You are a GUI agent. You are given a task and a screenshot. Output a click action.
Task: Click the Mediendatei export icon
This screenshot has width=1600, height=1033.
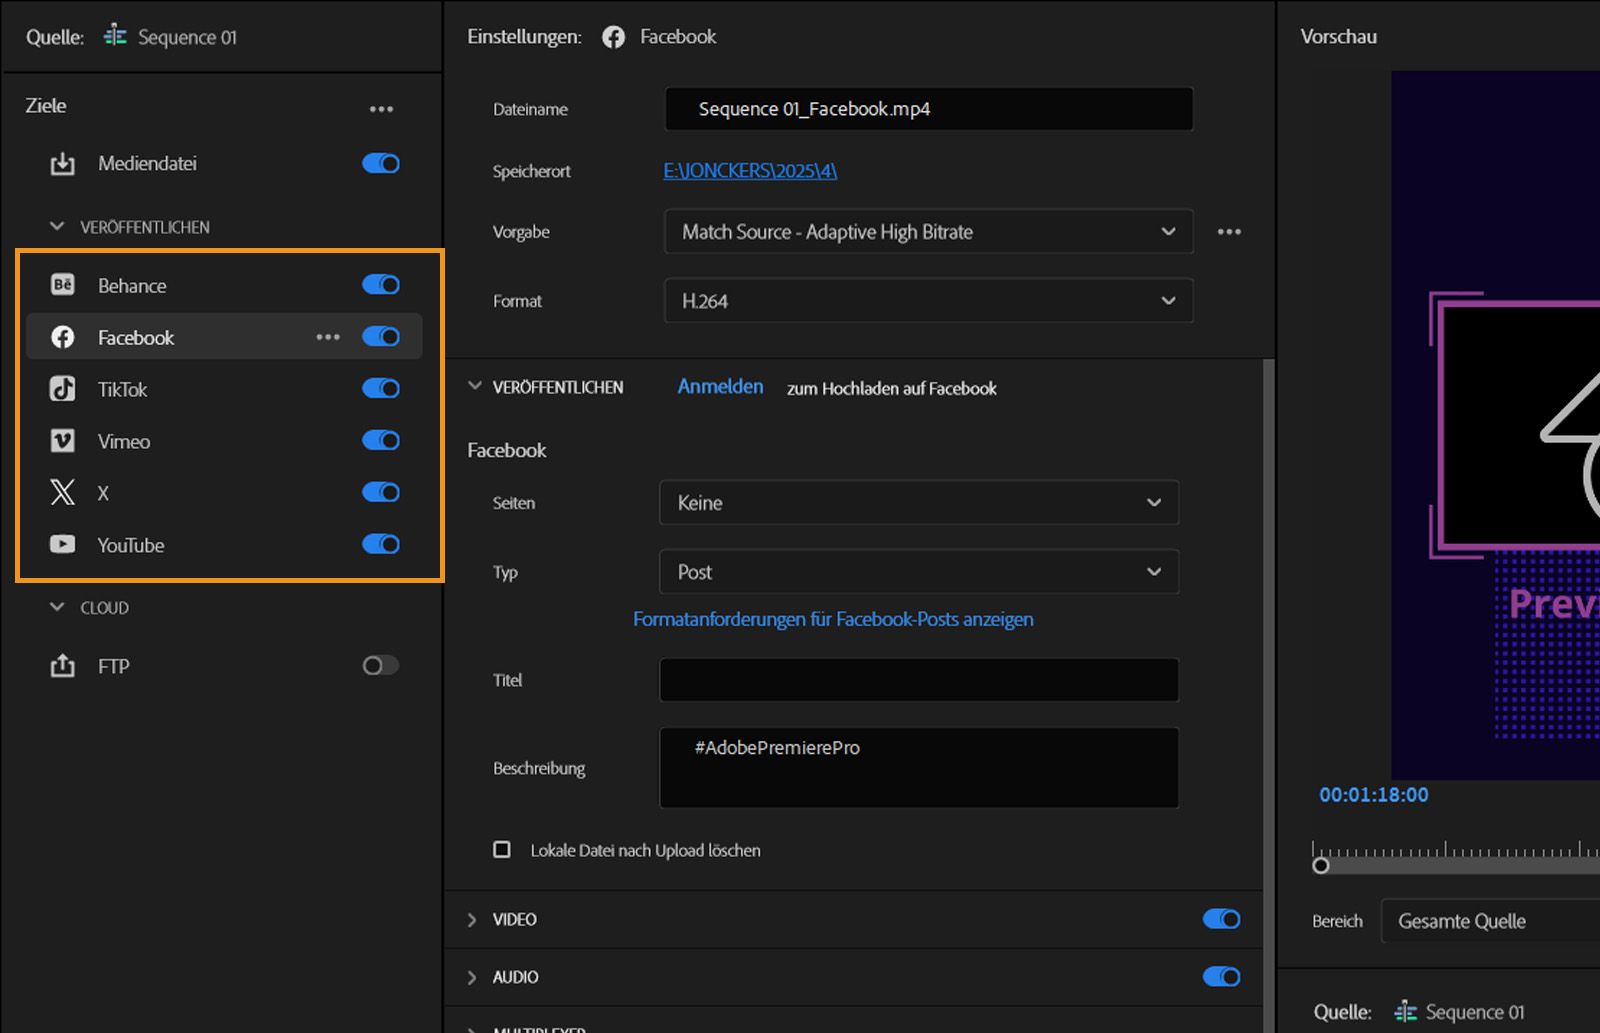[62, 164]
